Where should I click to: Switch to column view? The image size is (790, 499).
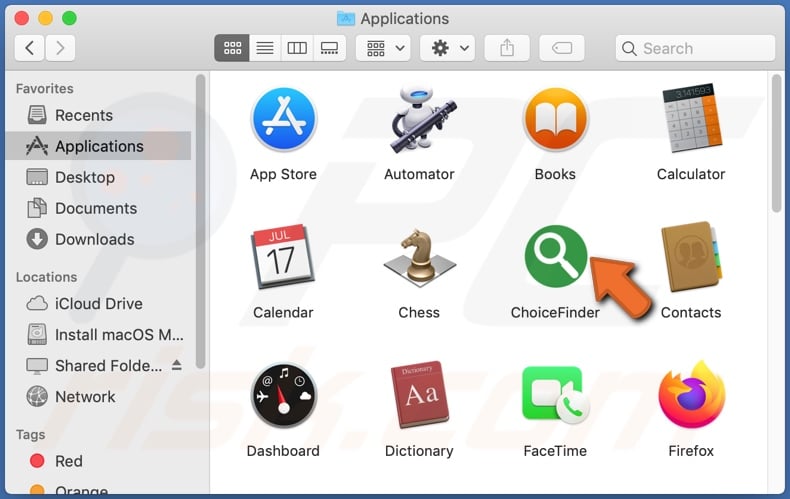297,48
